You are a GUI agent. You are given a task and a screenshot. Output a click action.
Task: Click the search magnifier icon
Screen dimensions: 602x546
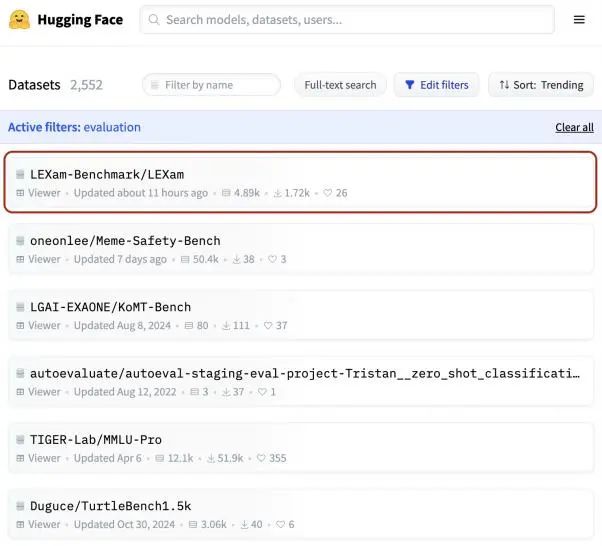[154, 20]
